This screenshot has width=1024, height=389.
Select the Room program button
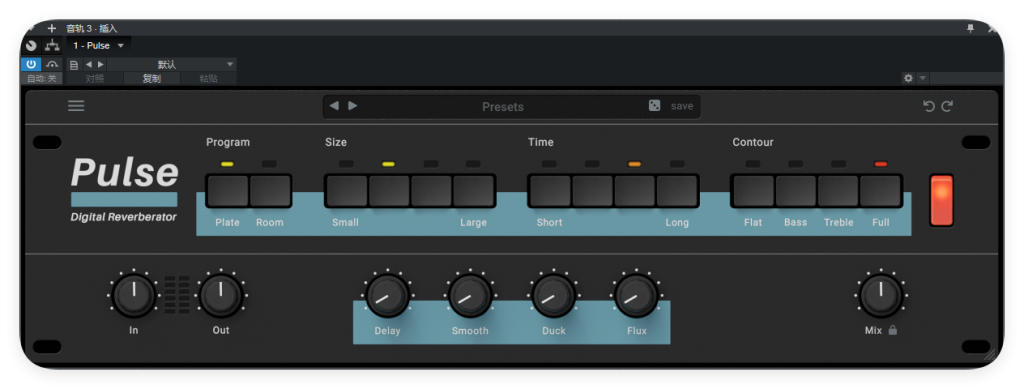tap(270, 191)
